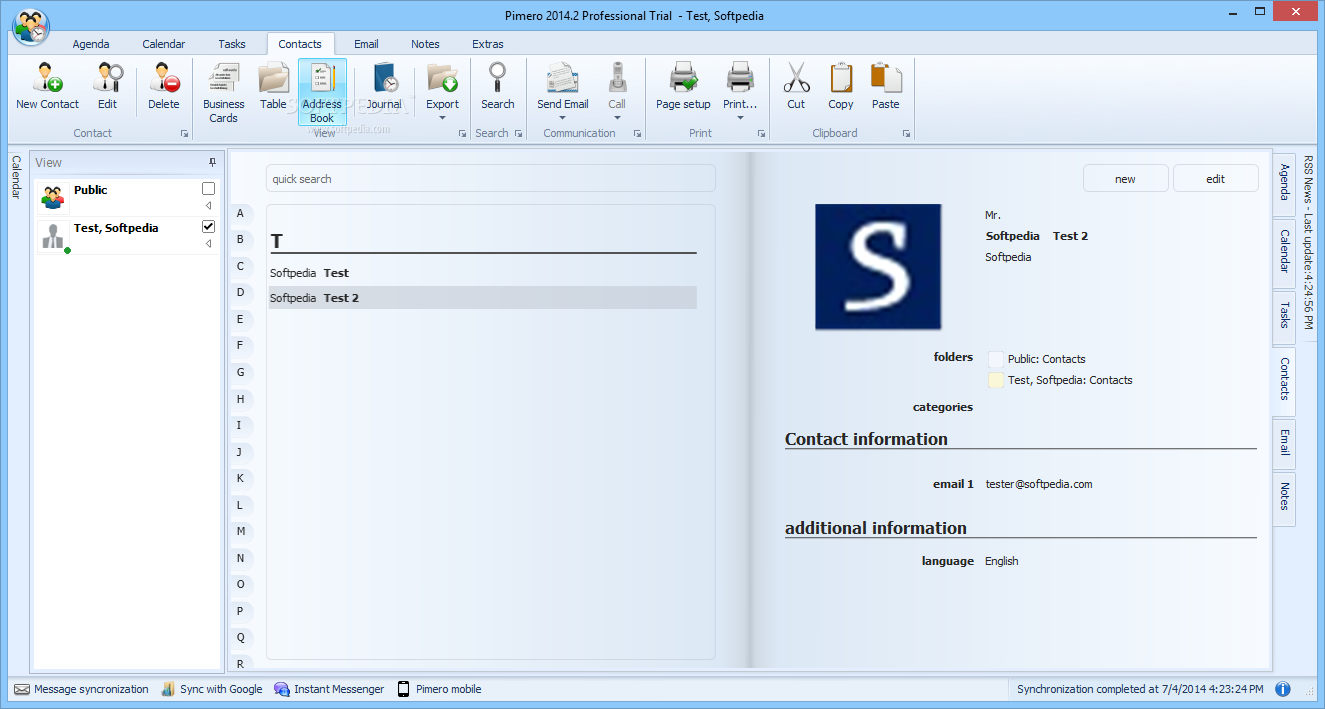The width and height of the screenshot is (1325, 709).
Task: Open the RSS News side tab
Action: pyautogui.click(x=1309, y=243)
